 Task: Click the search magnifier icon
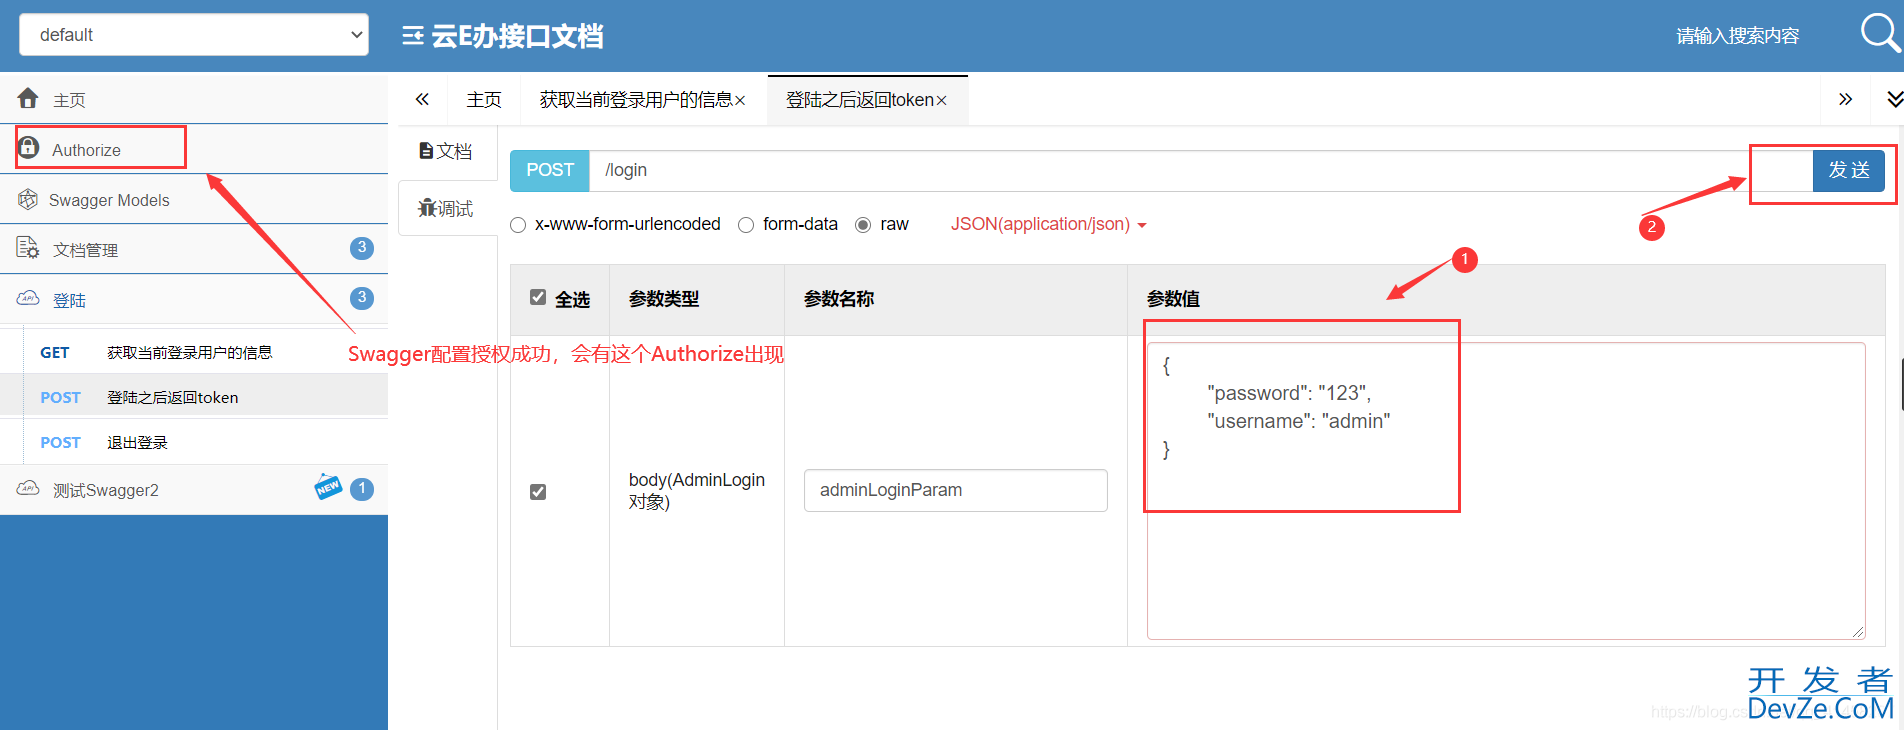[1878, 33]
